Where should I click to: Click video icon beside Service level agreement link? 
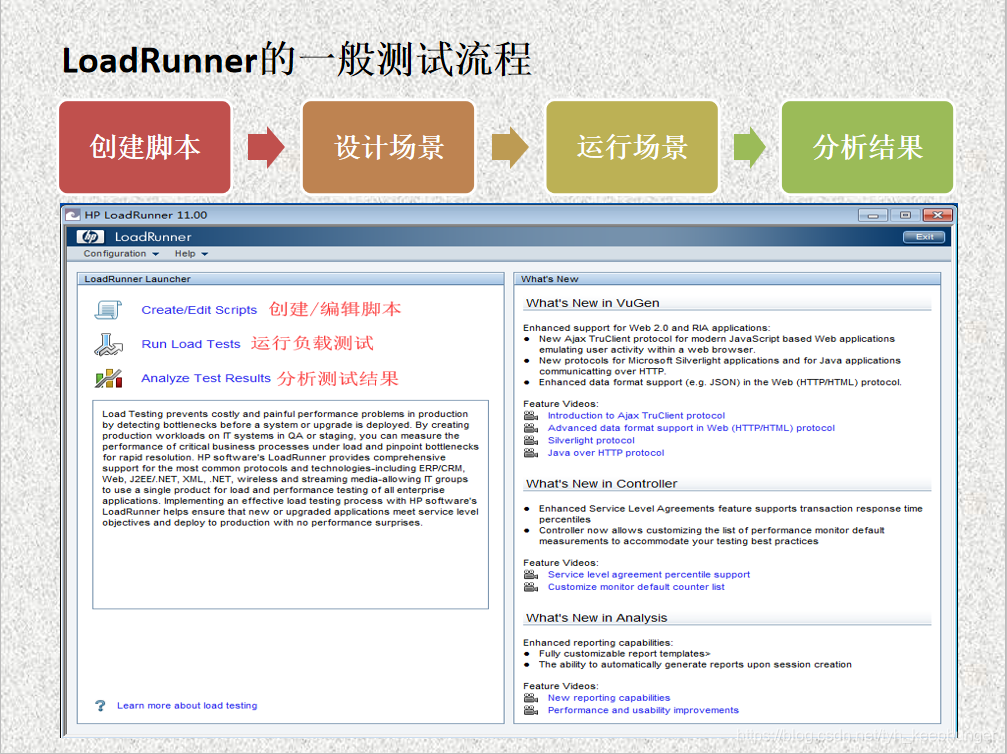(531, 574)
